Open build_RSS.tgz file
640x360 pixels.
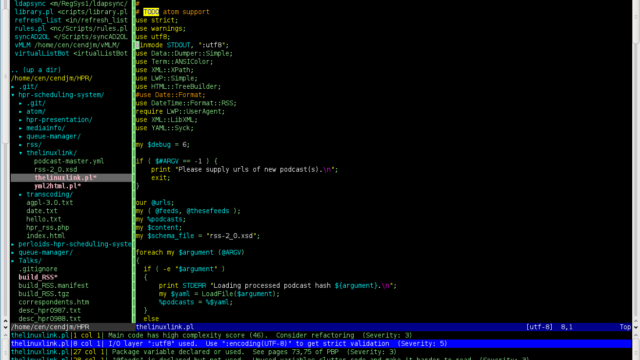pyautogui.click(x=44, y=294)
